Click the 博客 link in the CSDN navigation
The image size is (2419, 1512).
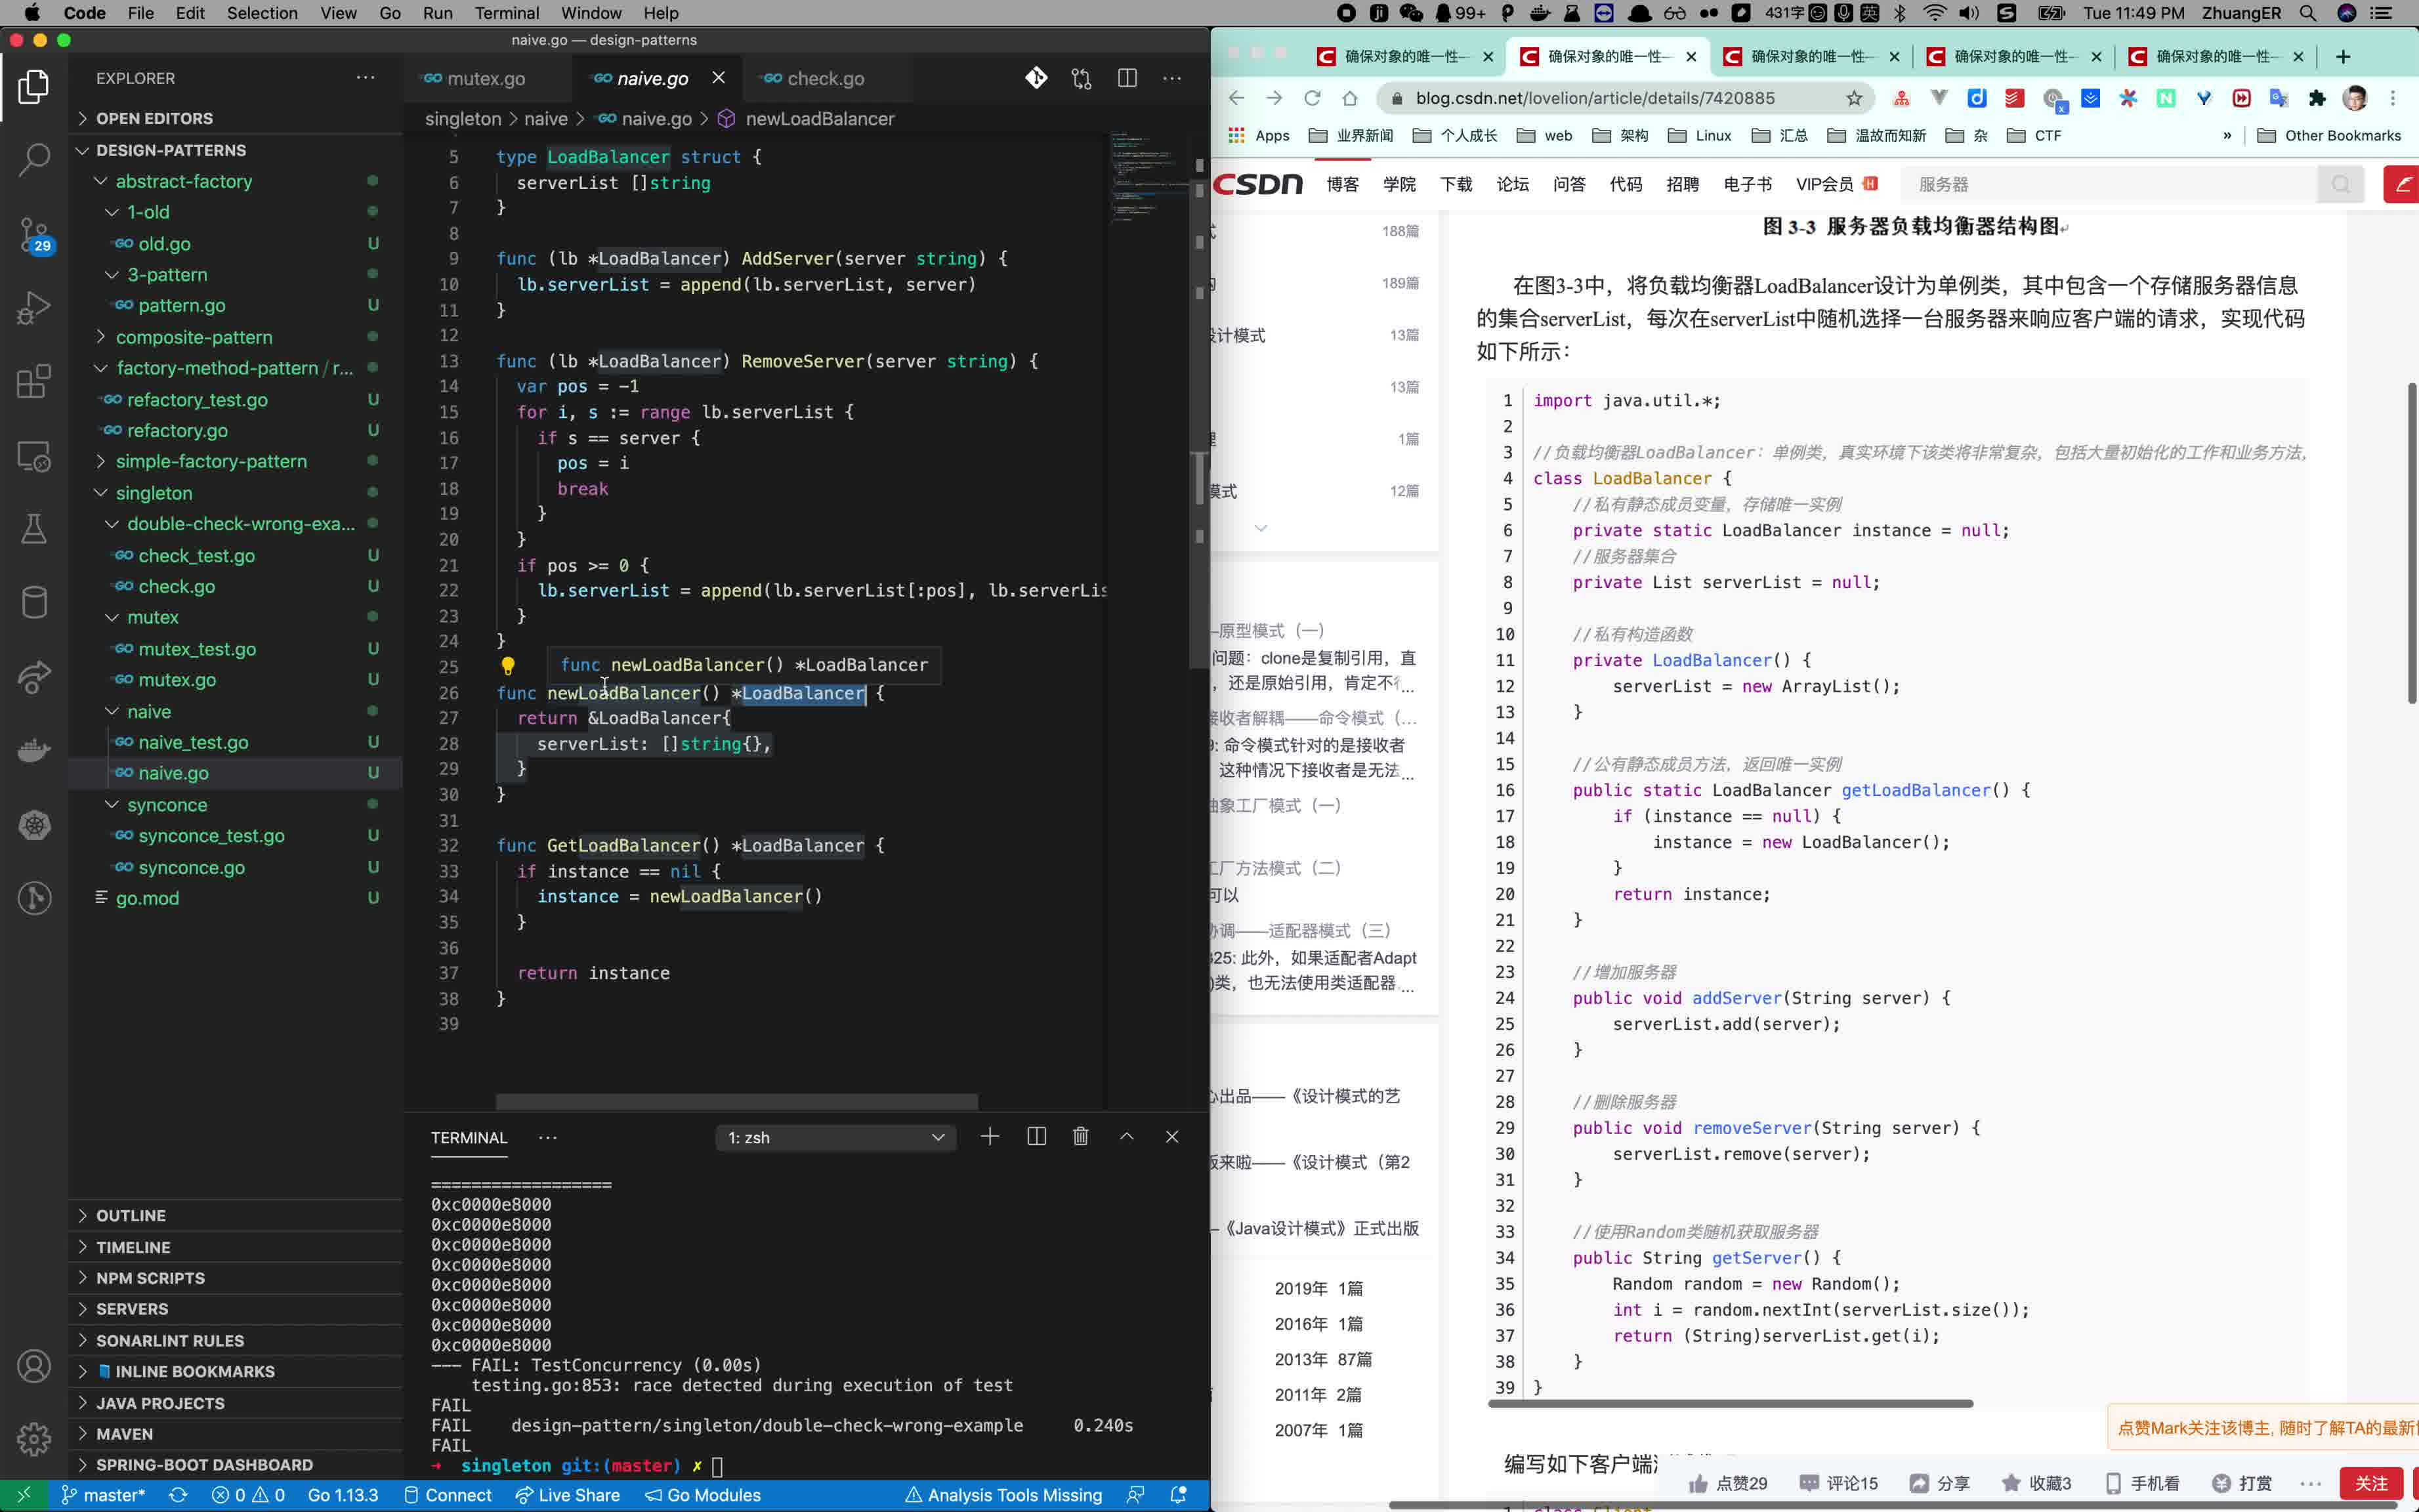pyautogui.click(x=1343, y=184)
